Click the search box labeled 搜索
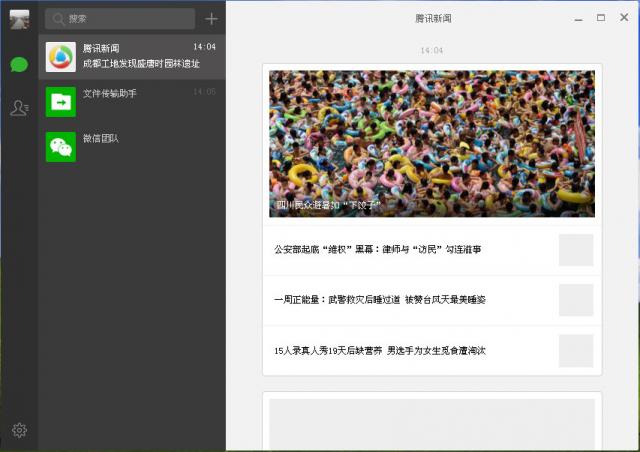640x452 pixels. tap(120, 19)
